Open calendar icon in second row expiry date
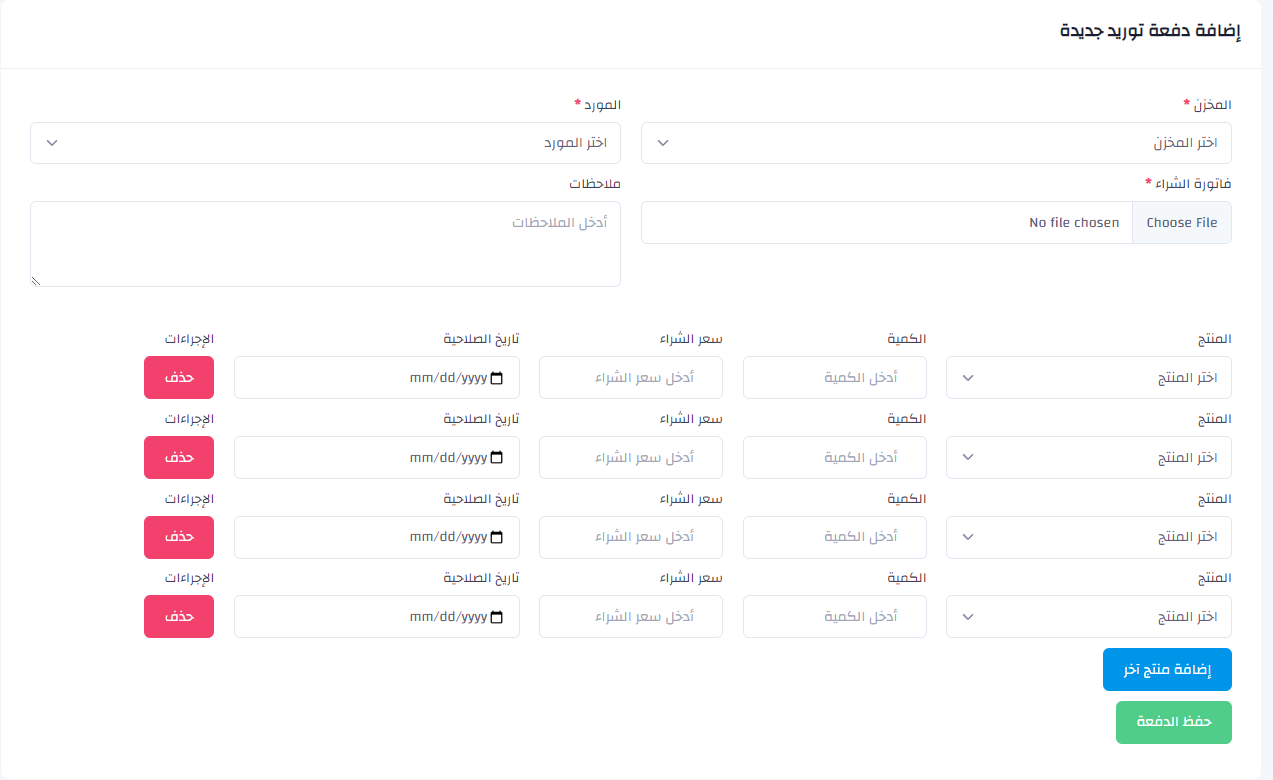Viewport: 1273px width, 780px height. pyautogui.click(x=498, y=457)
